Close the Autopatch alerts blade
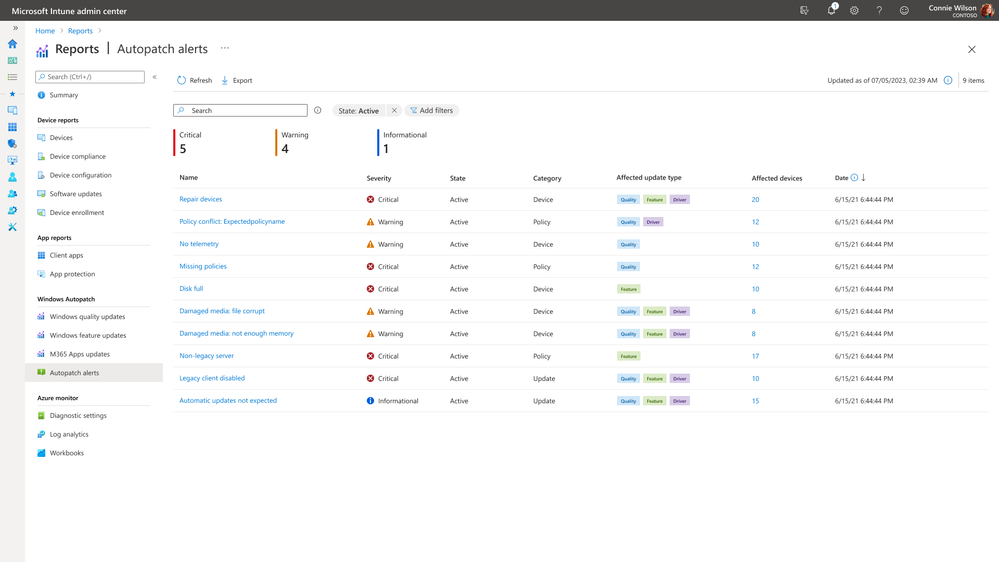This screenshot has height=562, width=999. click(972, 49)
